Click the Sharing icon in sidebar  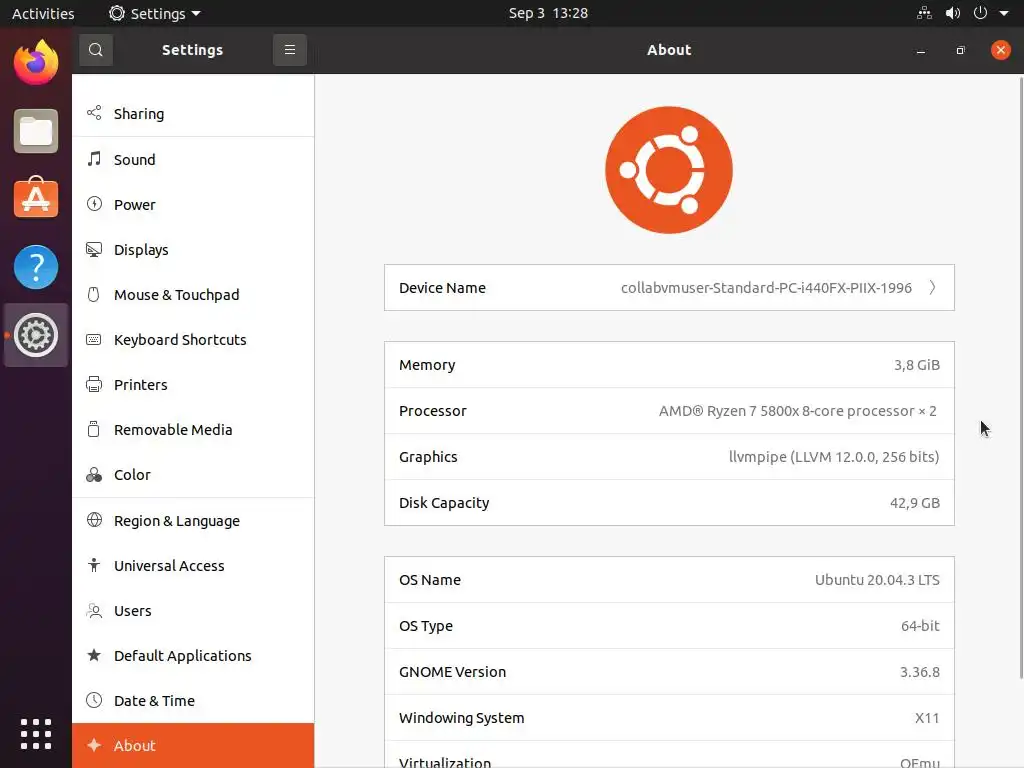point(94,113)
